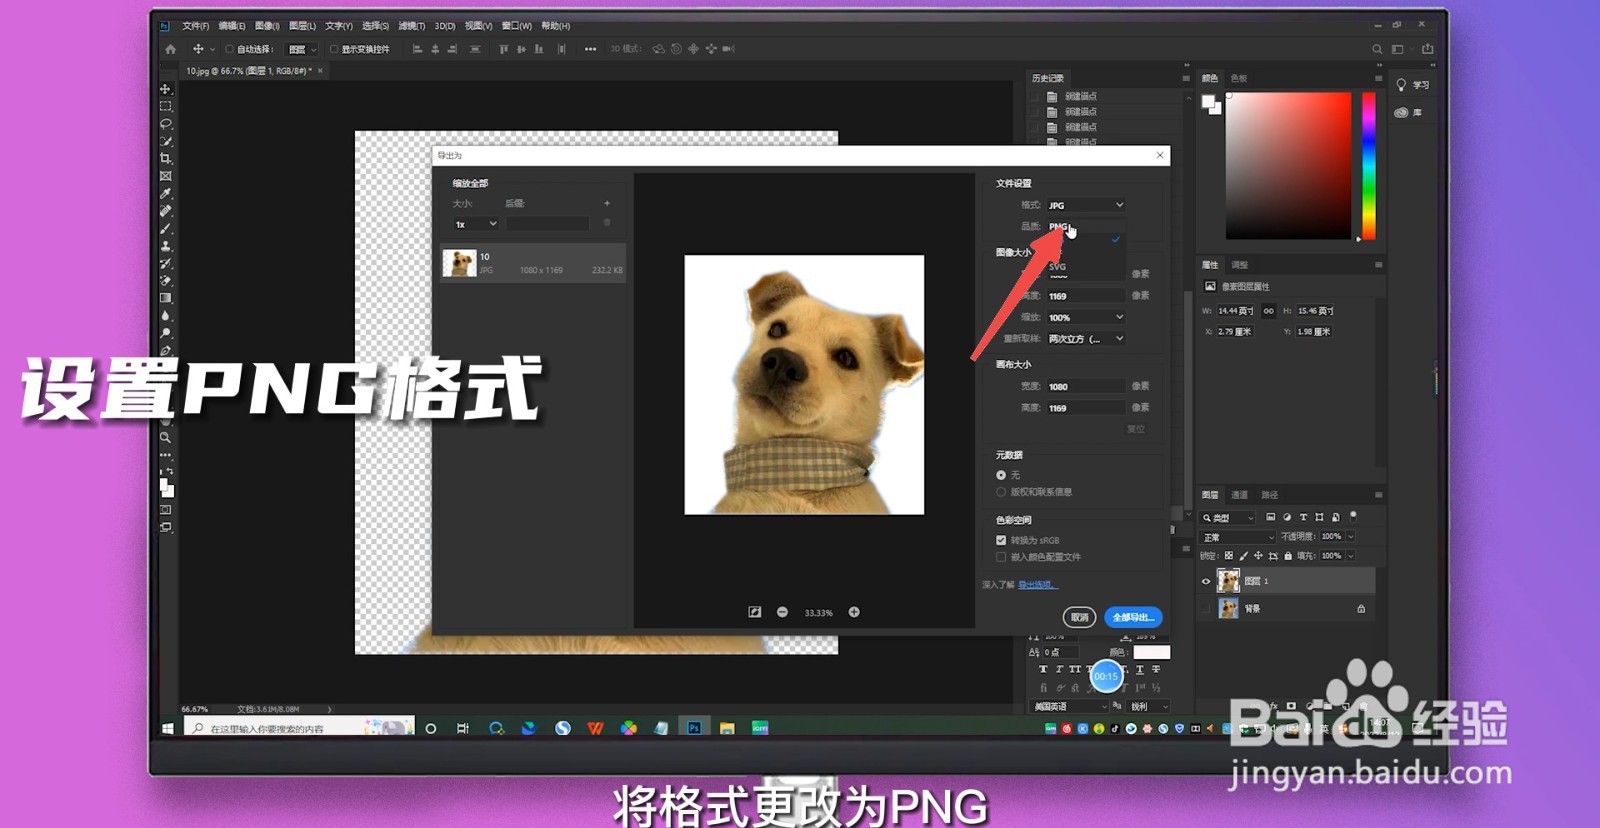Toggle the embed color profile checkbox
This screenshot has height=828, width=1600.
[x=1001, y=557]
